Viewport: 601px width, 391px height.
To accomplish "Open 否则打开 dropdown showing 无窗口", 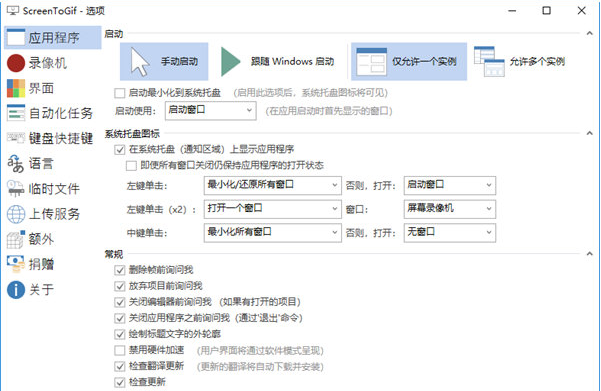I will click(x=450, y=233).
